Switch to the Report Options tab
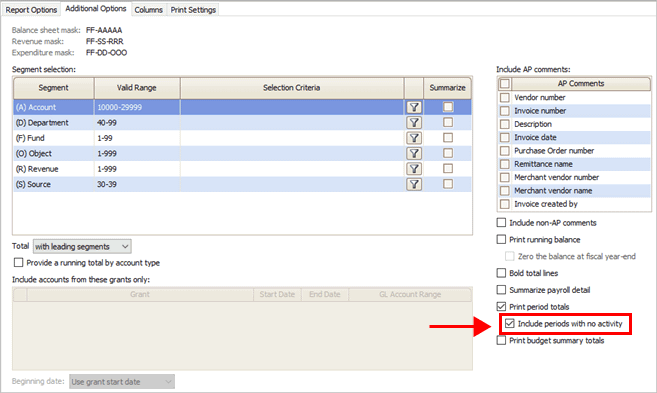Image resolution: width=657 pixels, height=393 pixels. (31, 10)
